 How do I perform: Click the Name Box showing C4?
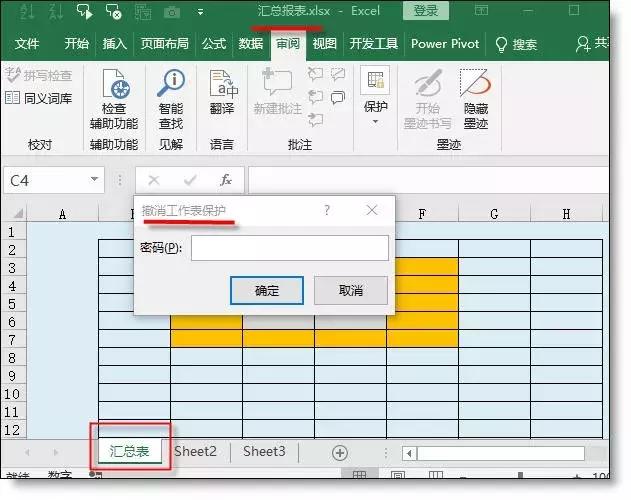tap(47, 180)
